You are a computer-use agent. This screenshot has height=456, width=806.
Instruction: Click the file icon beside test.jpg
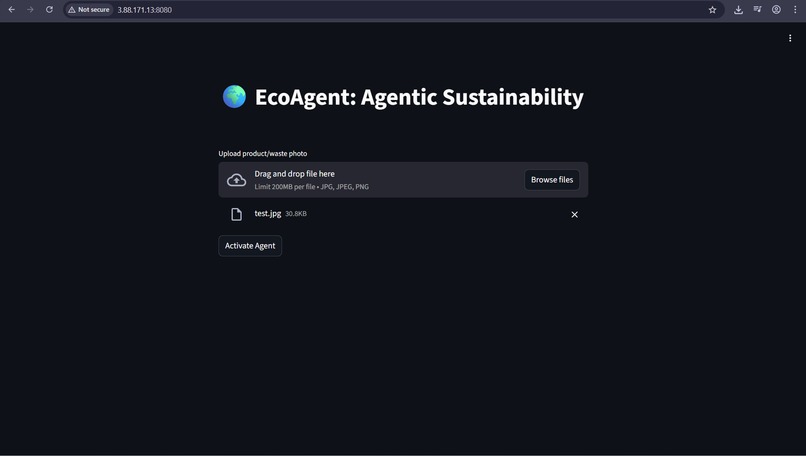[x=236, y=214]
